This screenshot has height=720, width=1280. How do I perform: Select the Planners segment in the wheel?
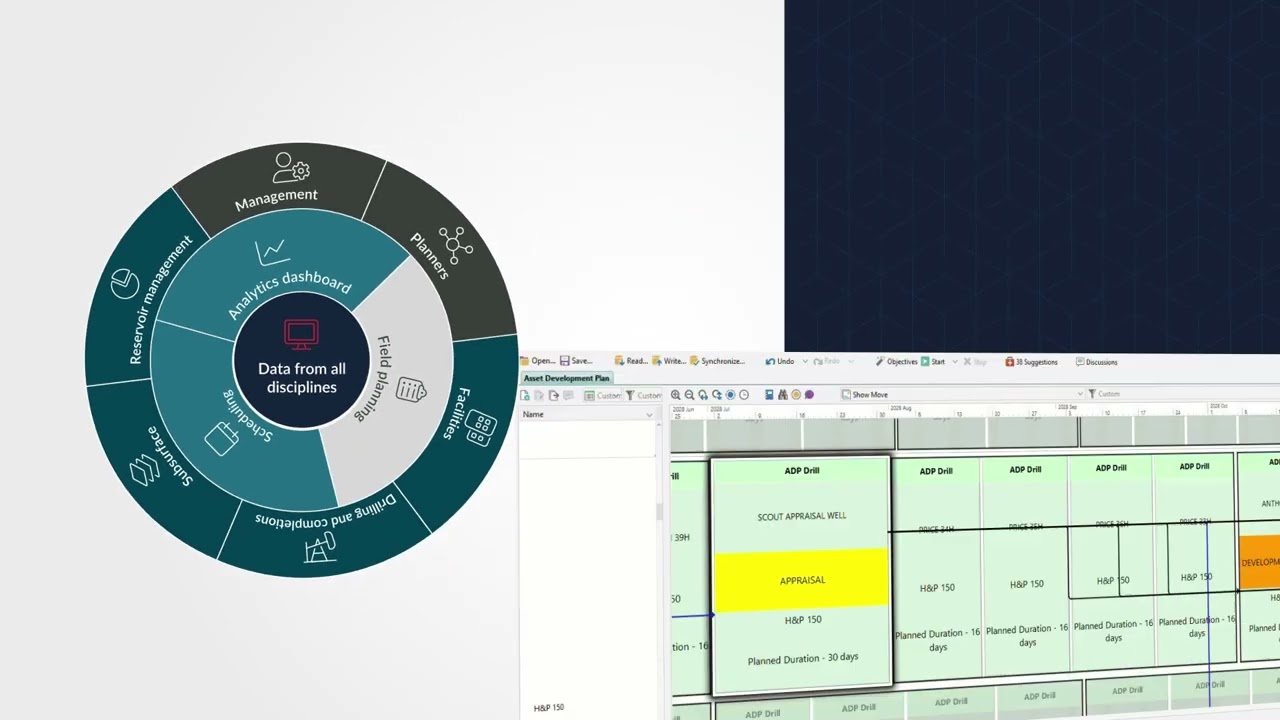click(x=440, y=250)
